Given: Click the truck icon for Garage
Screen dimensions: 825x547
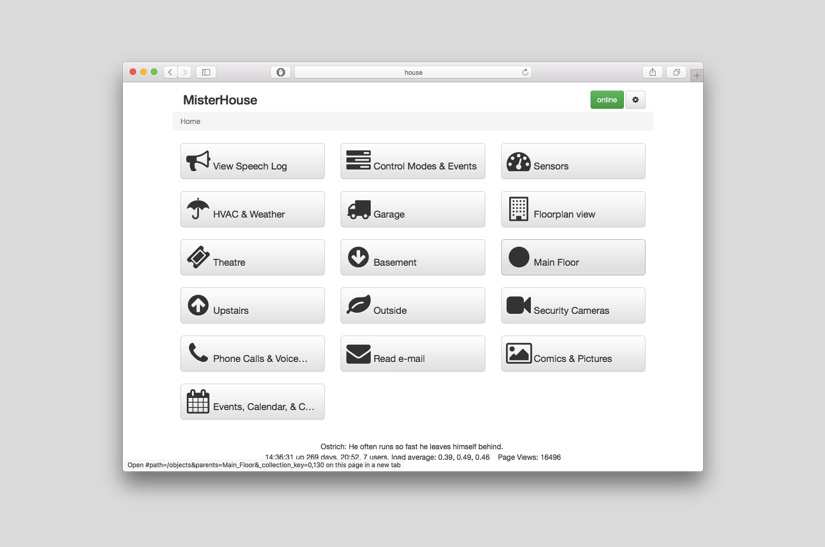Looking at the screenshot, I should pyautogui.click(x=359, y=209).
